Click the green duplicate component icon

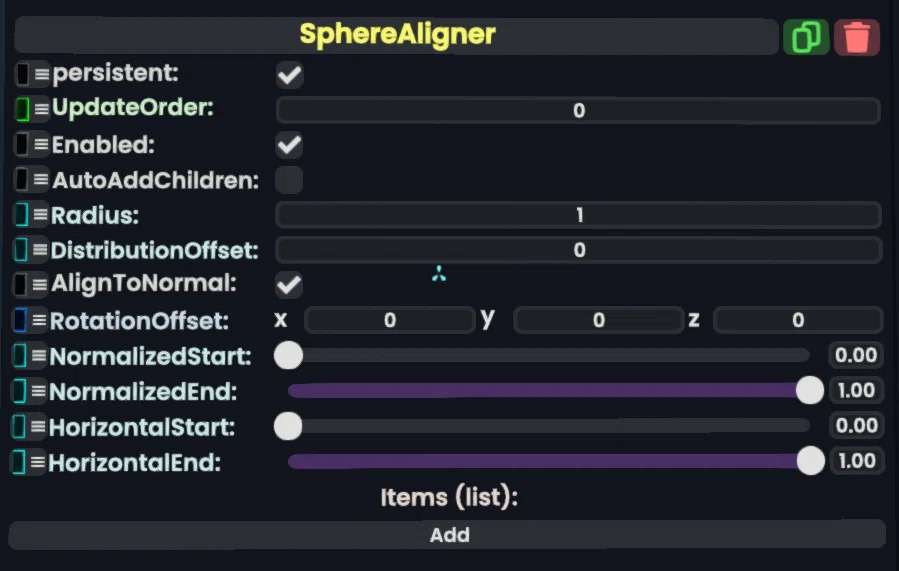806,37
